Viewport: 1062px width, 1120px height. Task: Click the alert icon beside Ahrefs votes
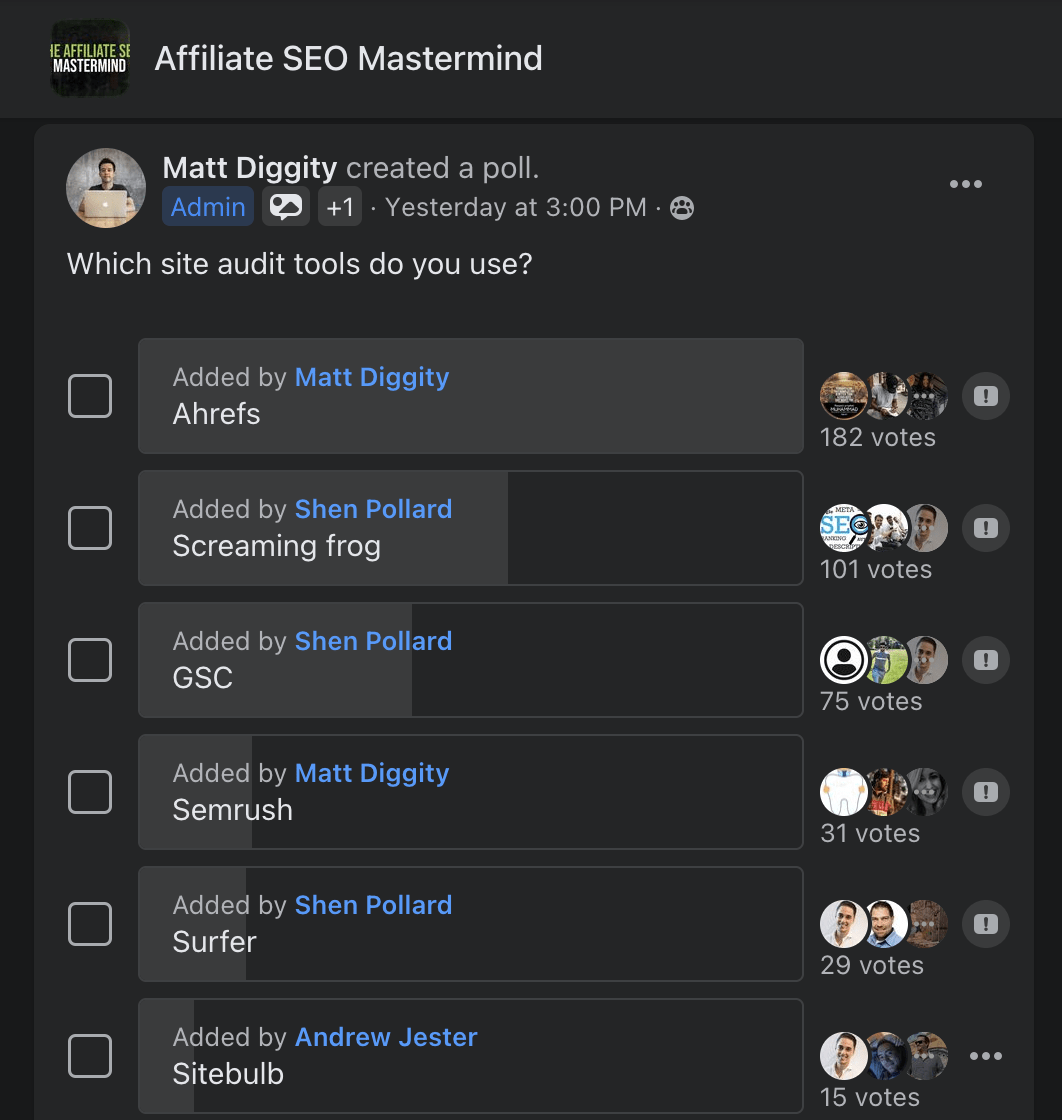coord(985,395)
